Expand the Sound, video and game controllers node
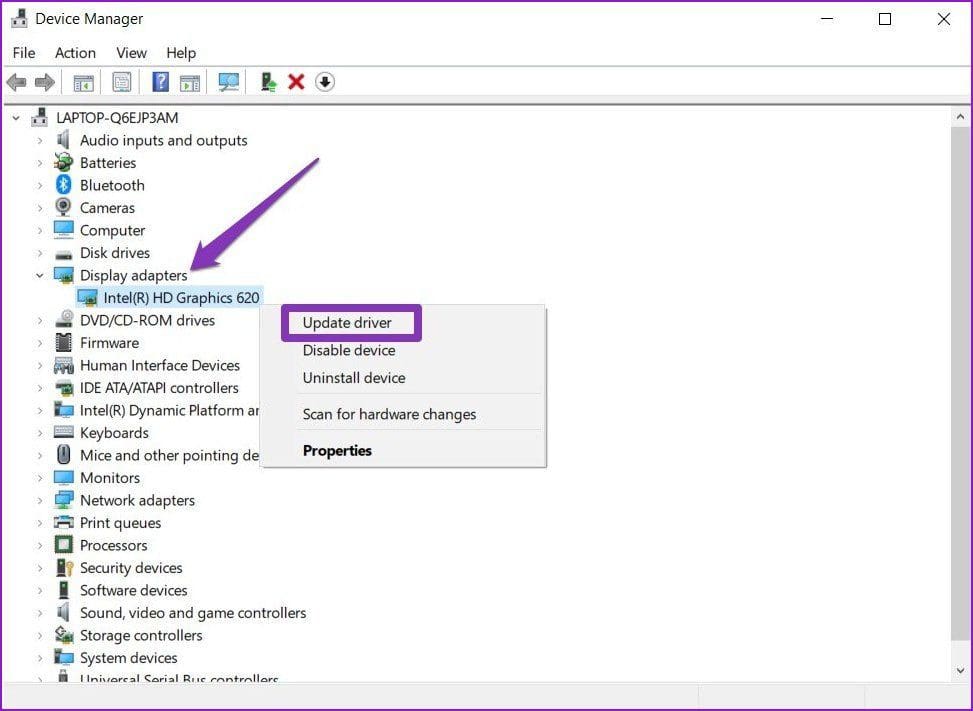The image size is (973, 711). click(x=40, y=613)
